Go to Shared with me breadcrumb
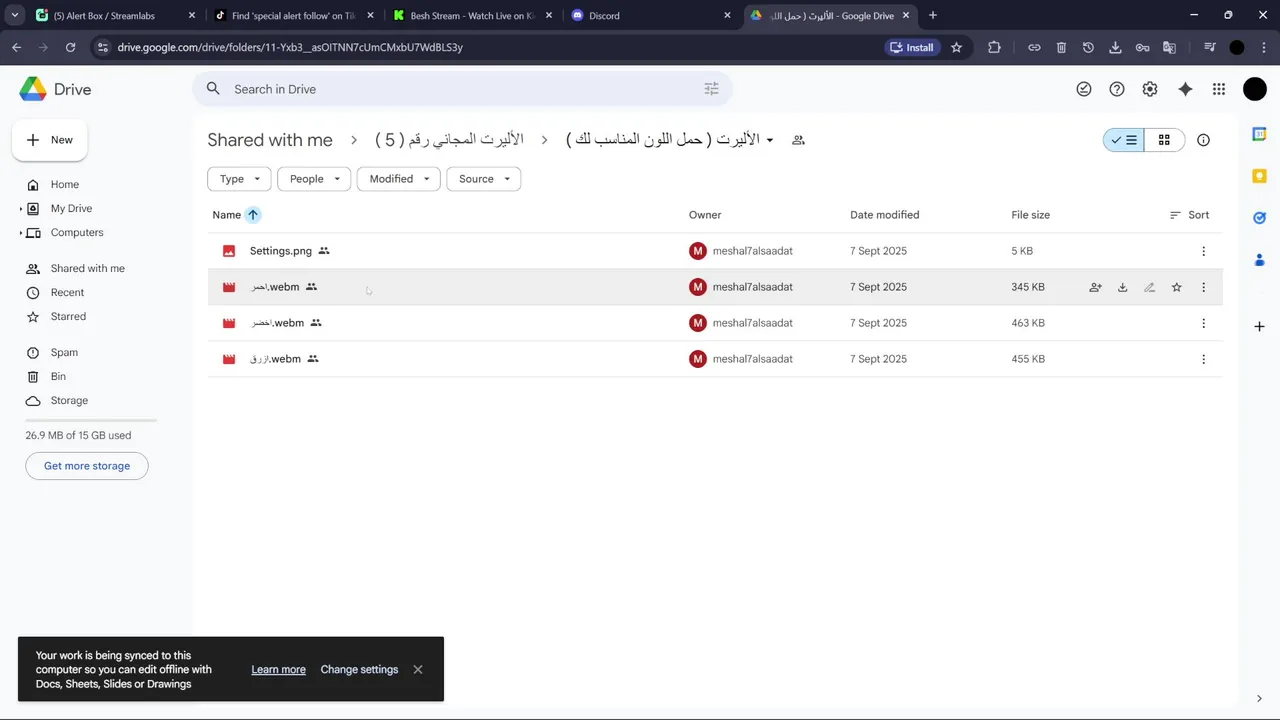This screenshot has width=1280, height=720. click(x=270, y=140)
